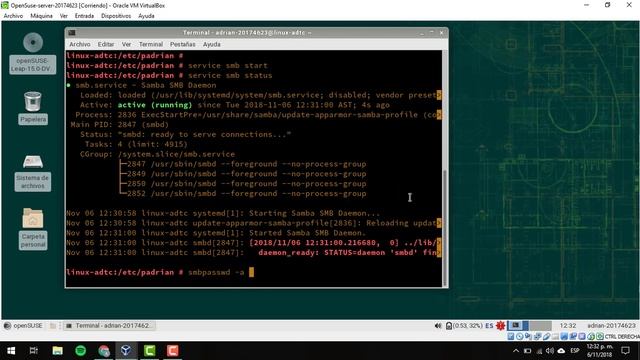
Task: Click the show desktop icon in guest panel
Action: [x=53, y=326]
